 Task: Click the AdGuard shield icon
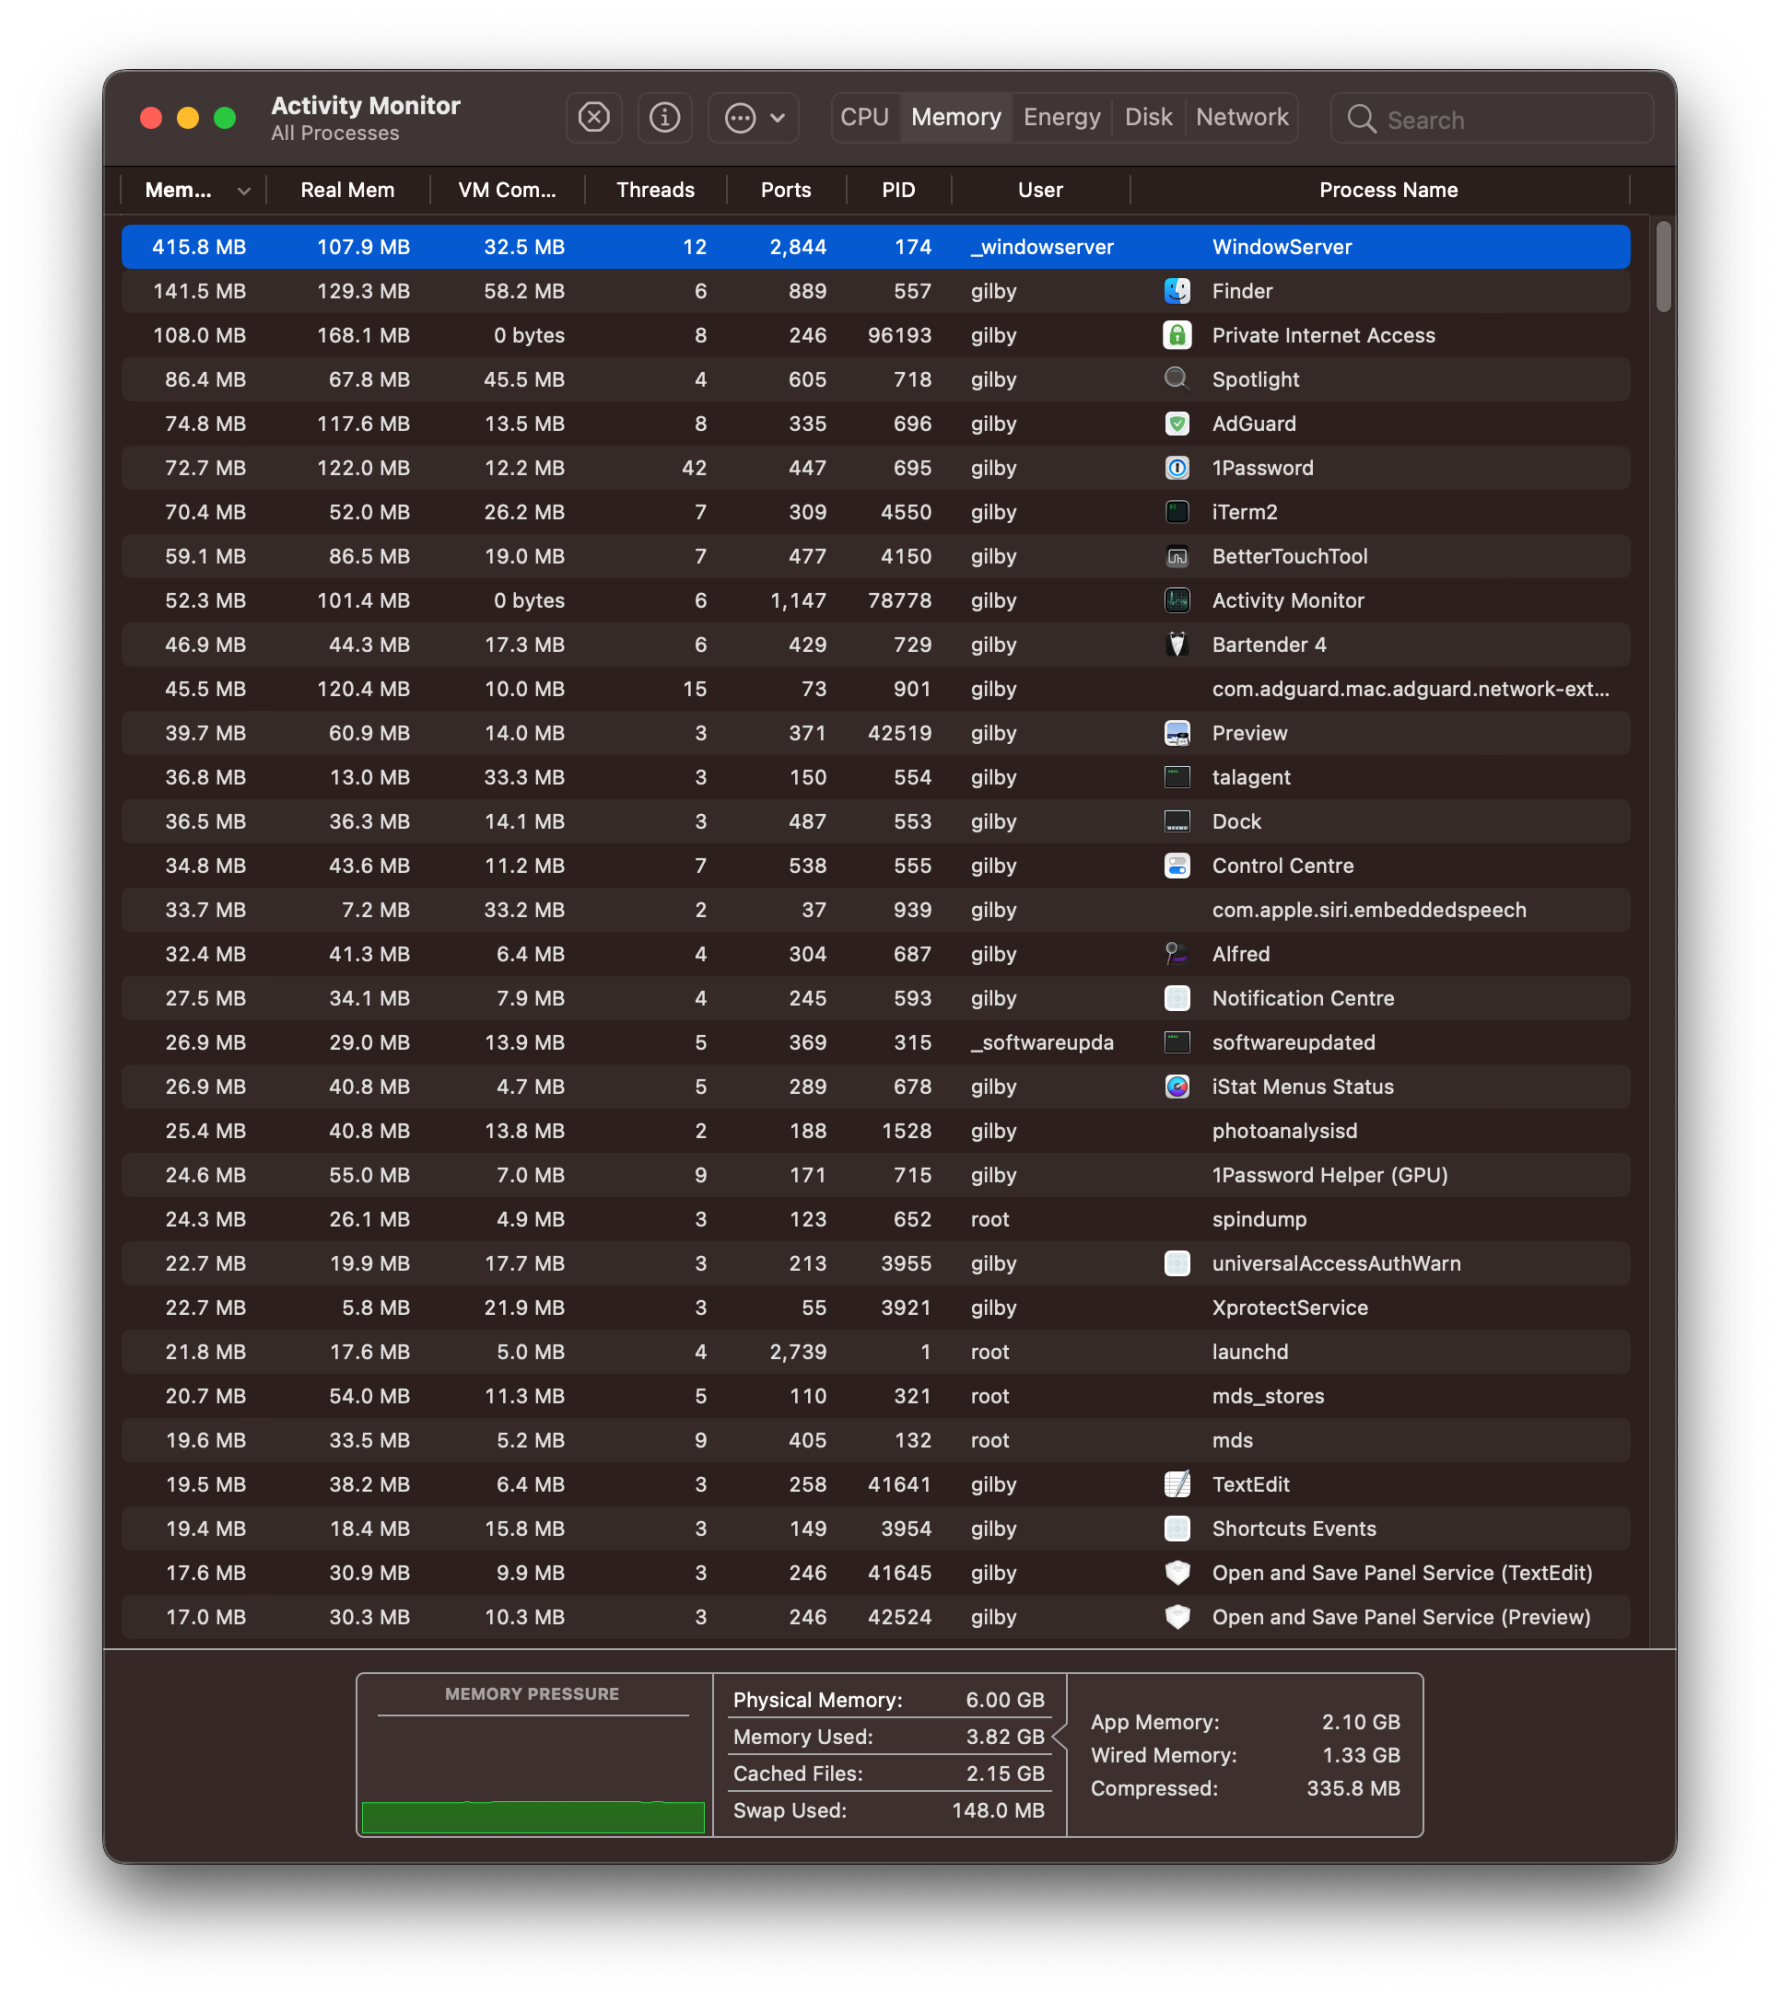1177,423
